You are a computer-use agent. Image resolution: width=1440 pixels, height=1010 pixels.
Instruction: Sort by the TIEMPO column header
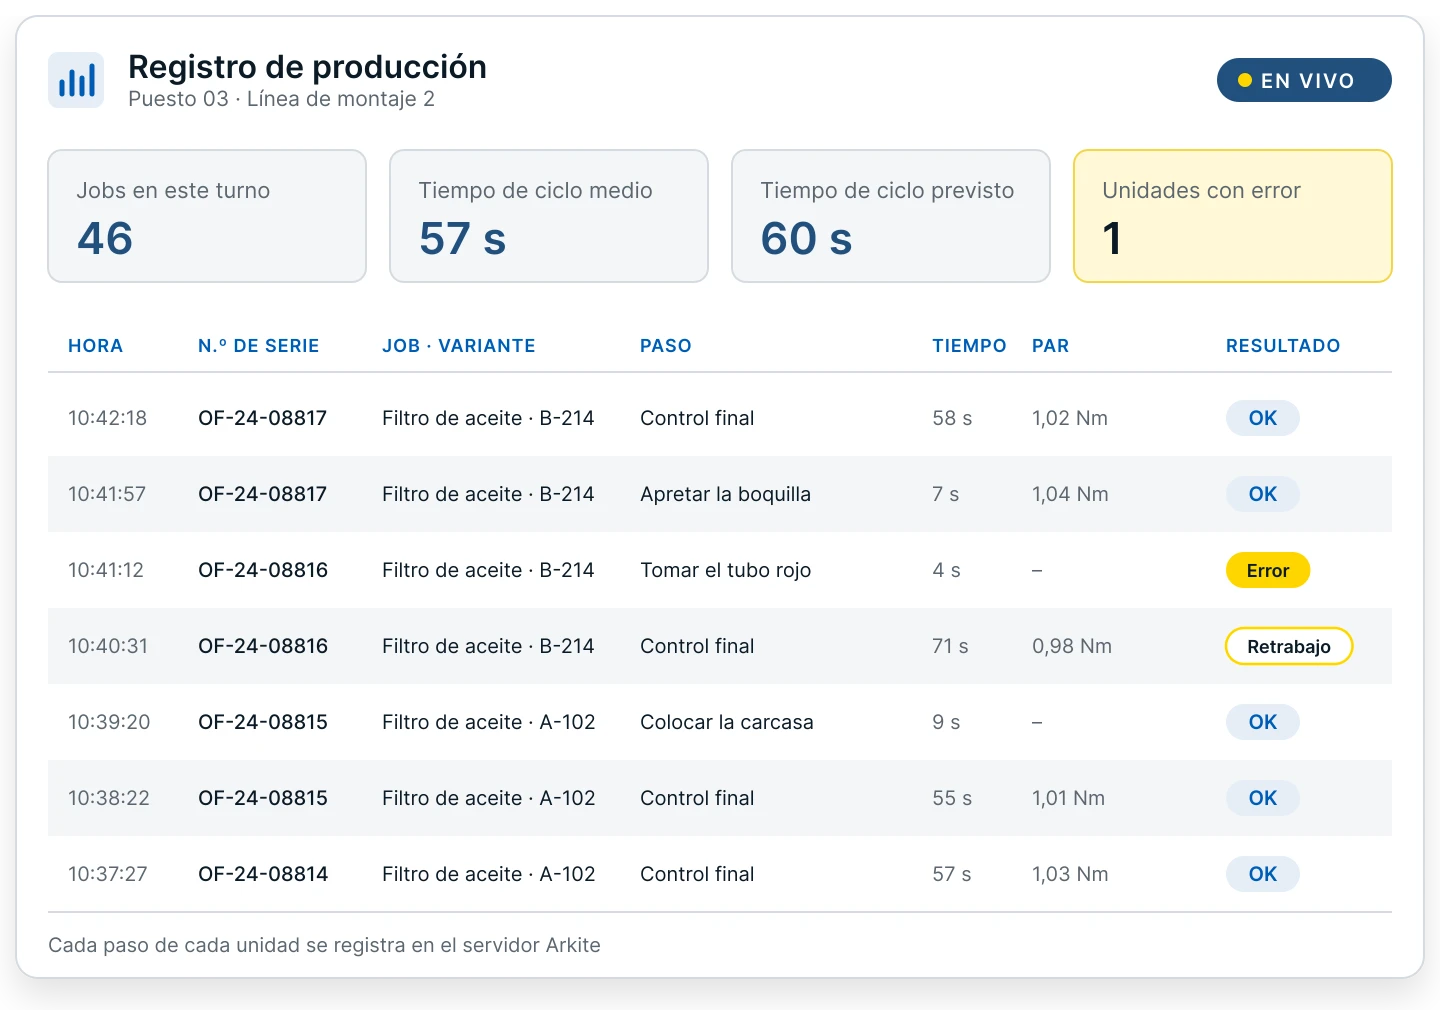click(x=969, y=346)
